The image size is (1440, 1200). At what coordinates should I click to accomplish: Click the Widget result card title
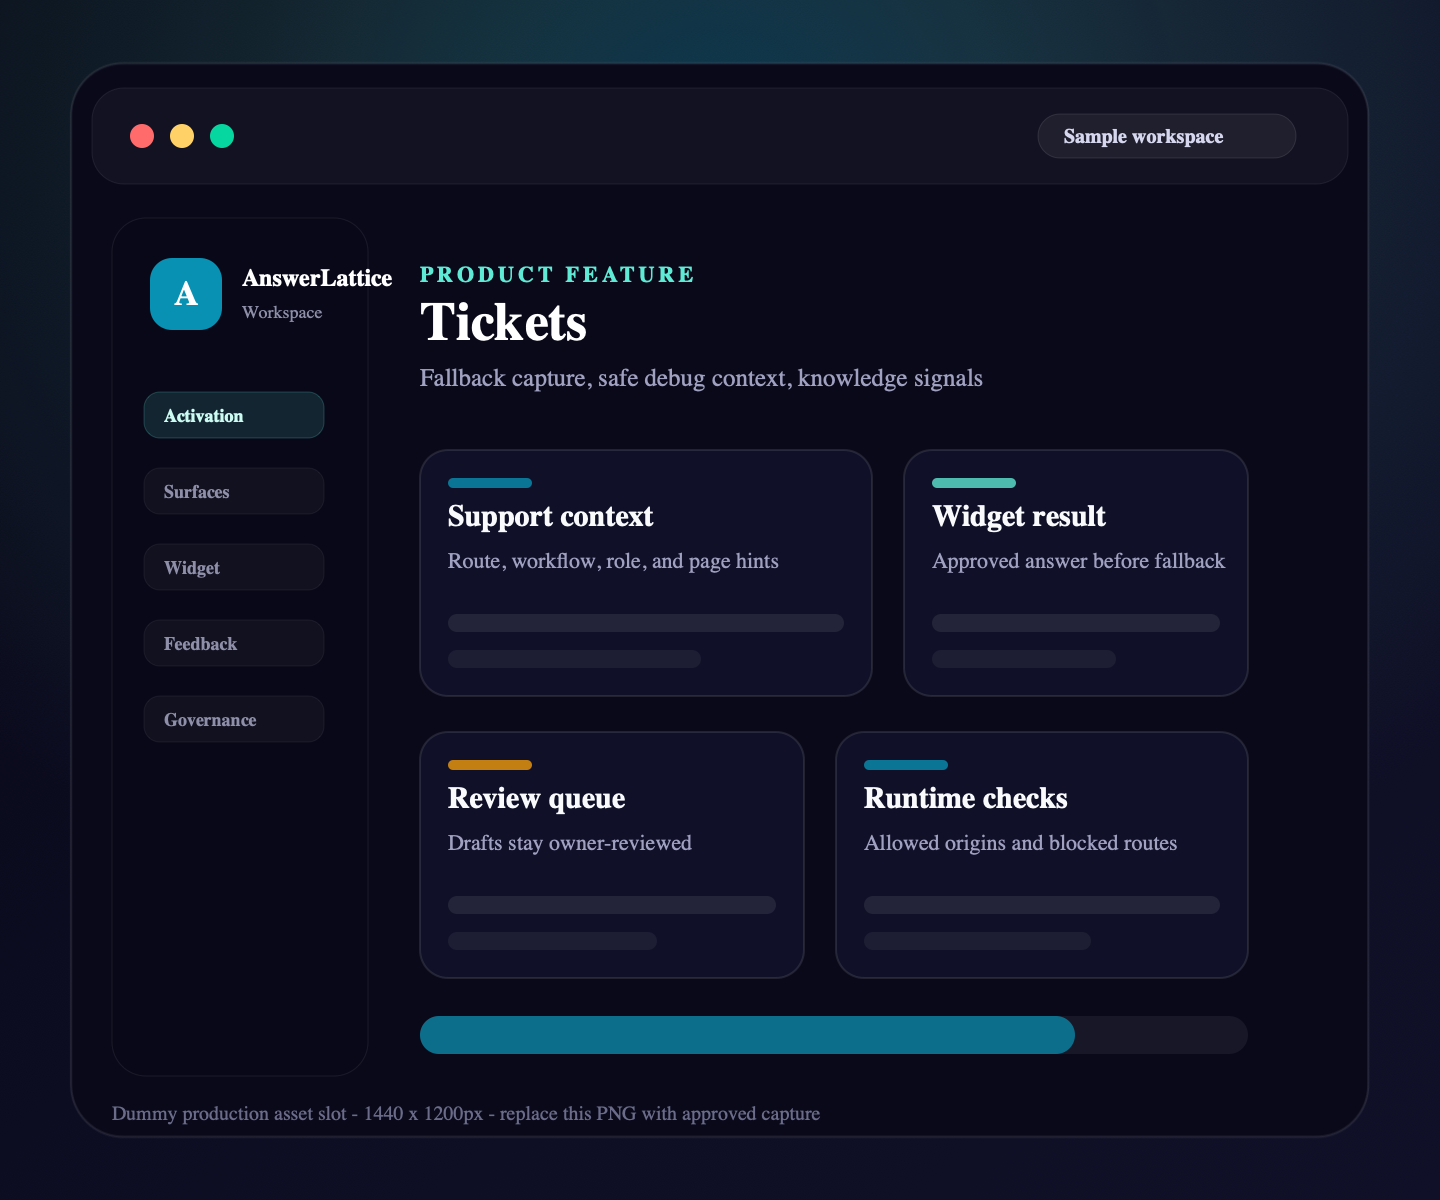coord(1019,516)
